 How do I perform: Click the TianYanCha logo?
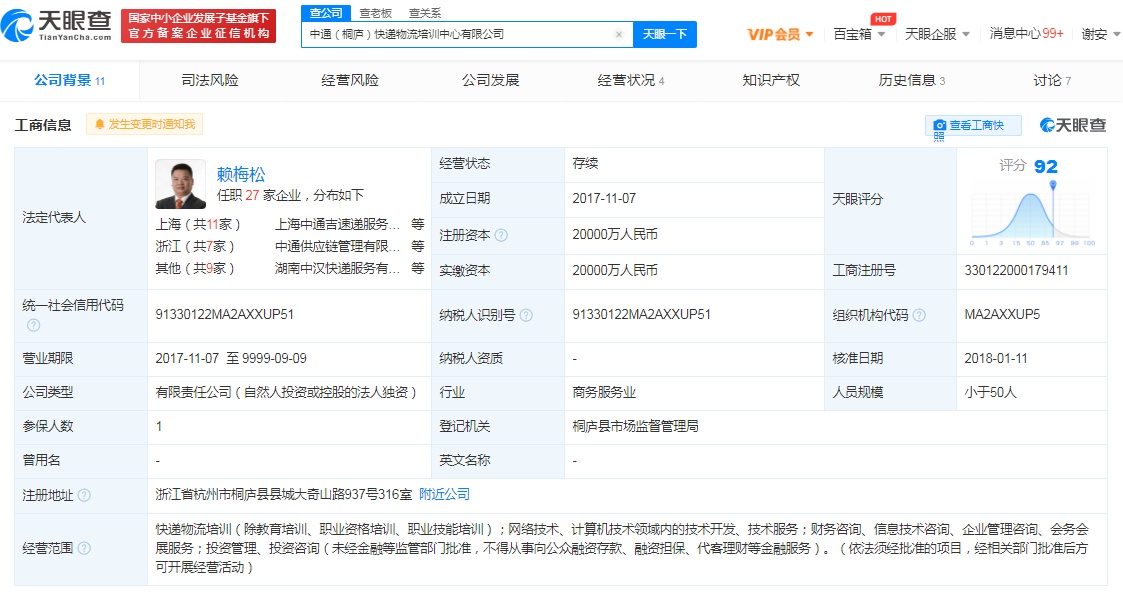coord(57,26)
